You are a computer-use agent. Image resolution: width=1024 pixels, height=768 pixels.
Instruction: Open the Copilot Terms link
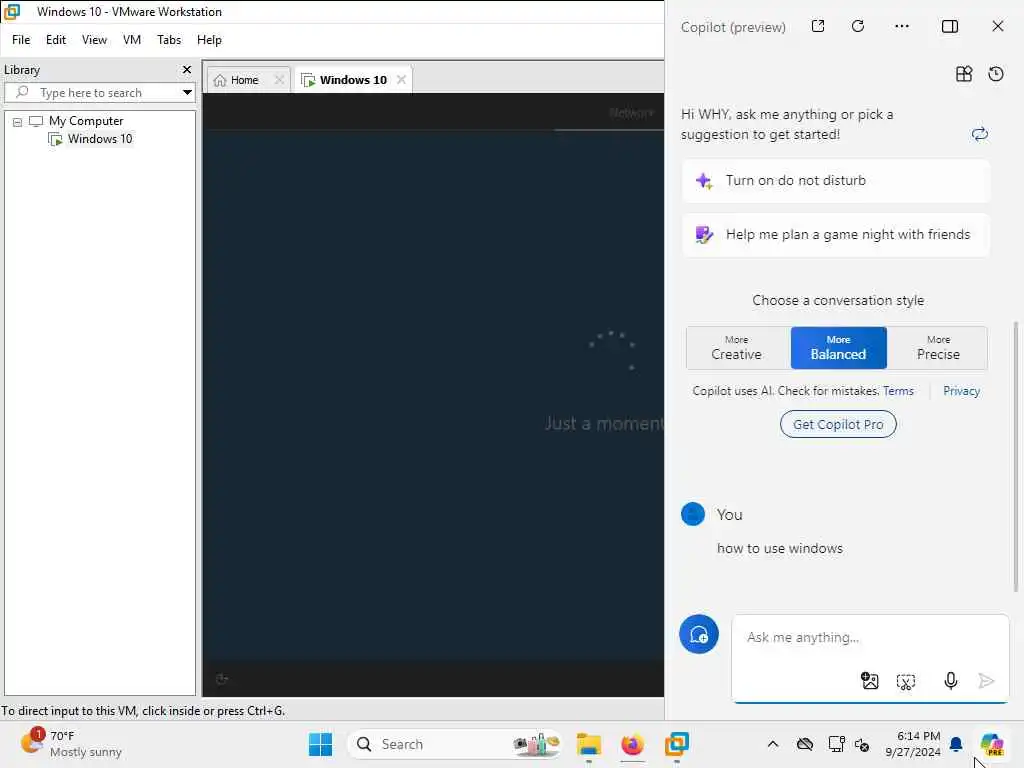pyautogui.click(x=898, y=391)
